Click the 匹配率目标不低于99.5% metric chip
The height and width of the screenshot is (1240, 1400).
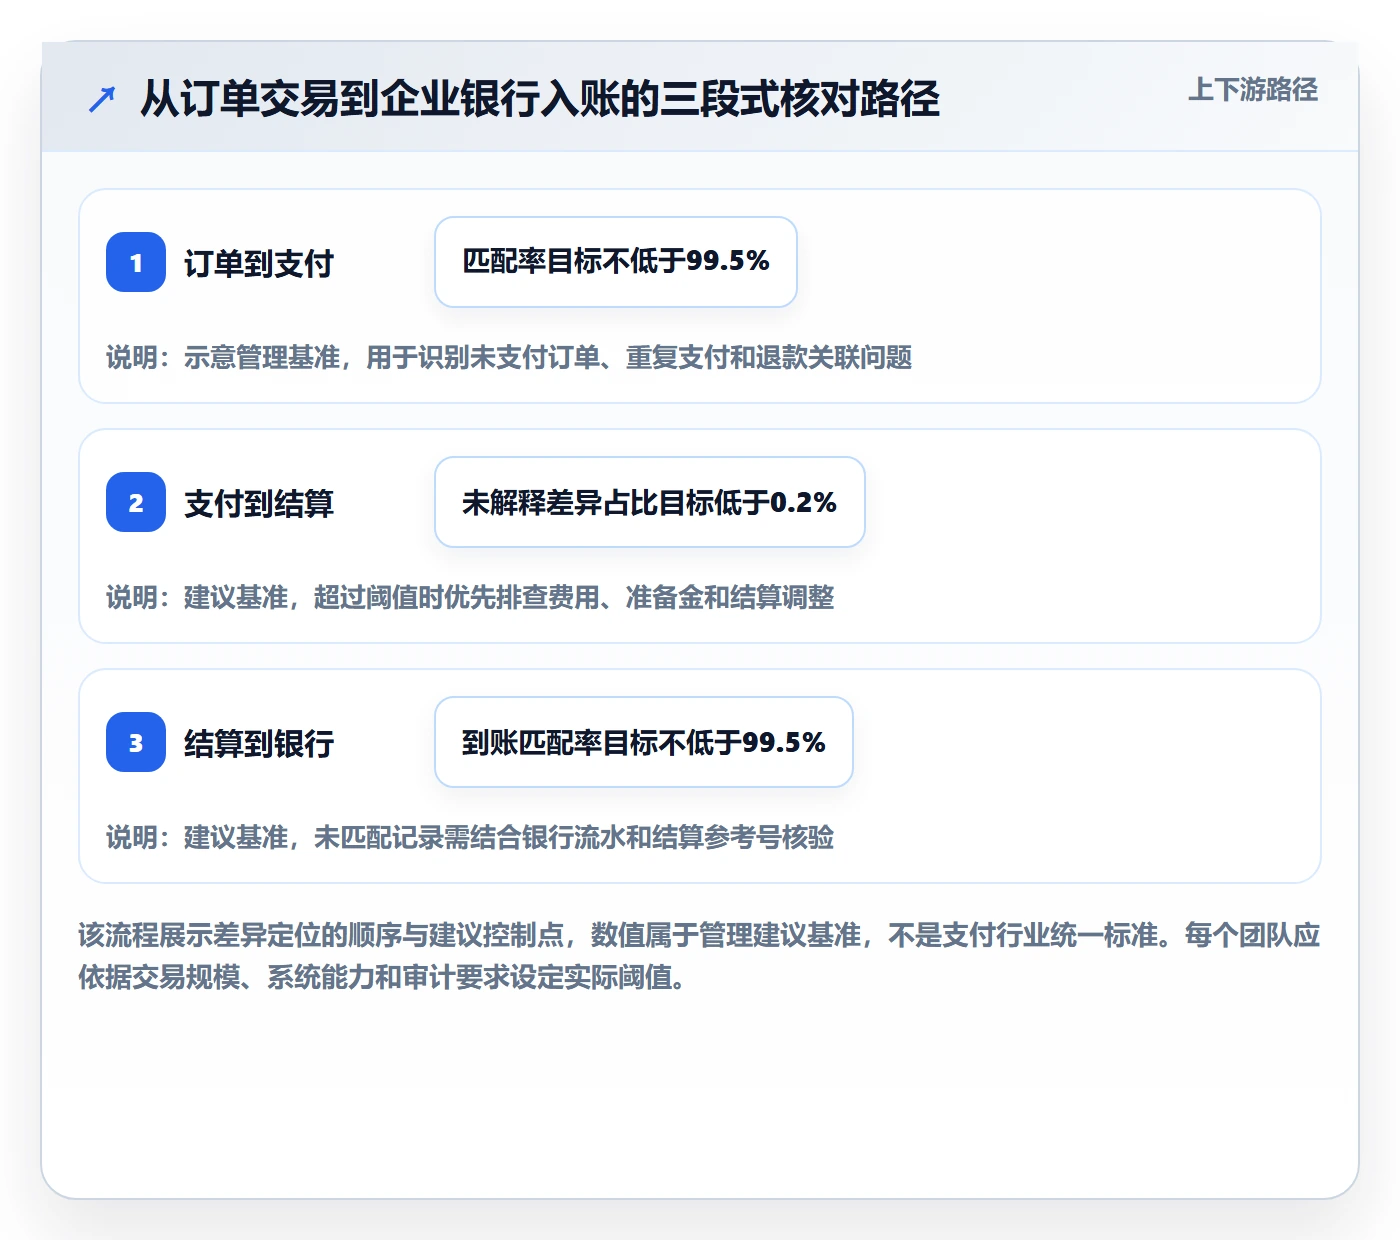[616, 262]
